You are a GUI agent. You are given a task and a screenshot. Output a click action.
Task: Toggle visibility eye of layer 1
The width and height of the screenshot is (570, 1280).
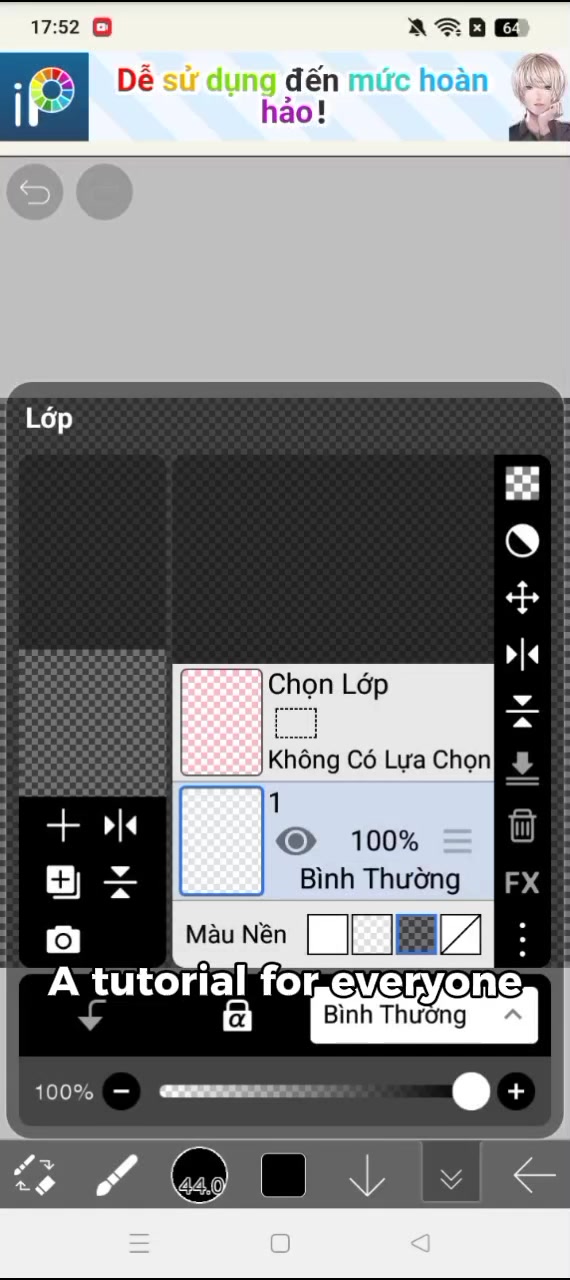point(296,841)
